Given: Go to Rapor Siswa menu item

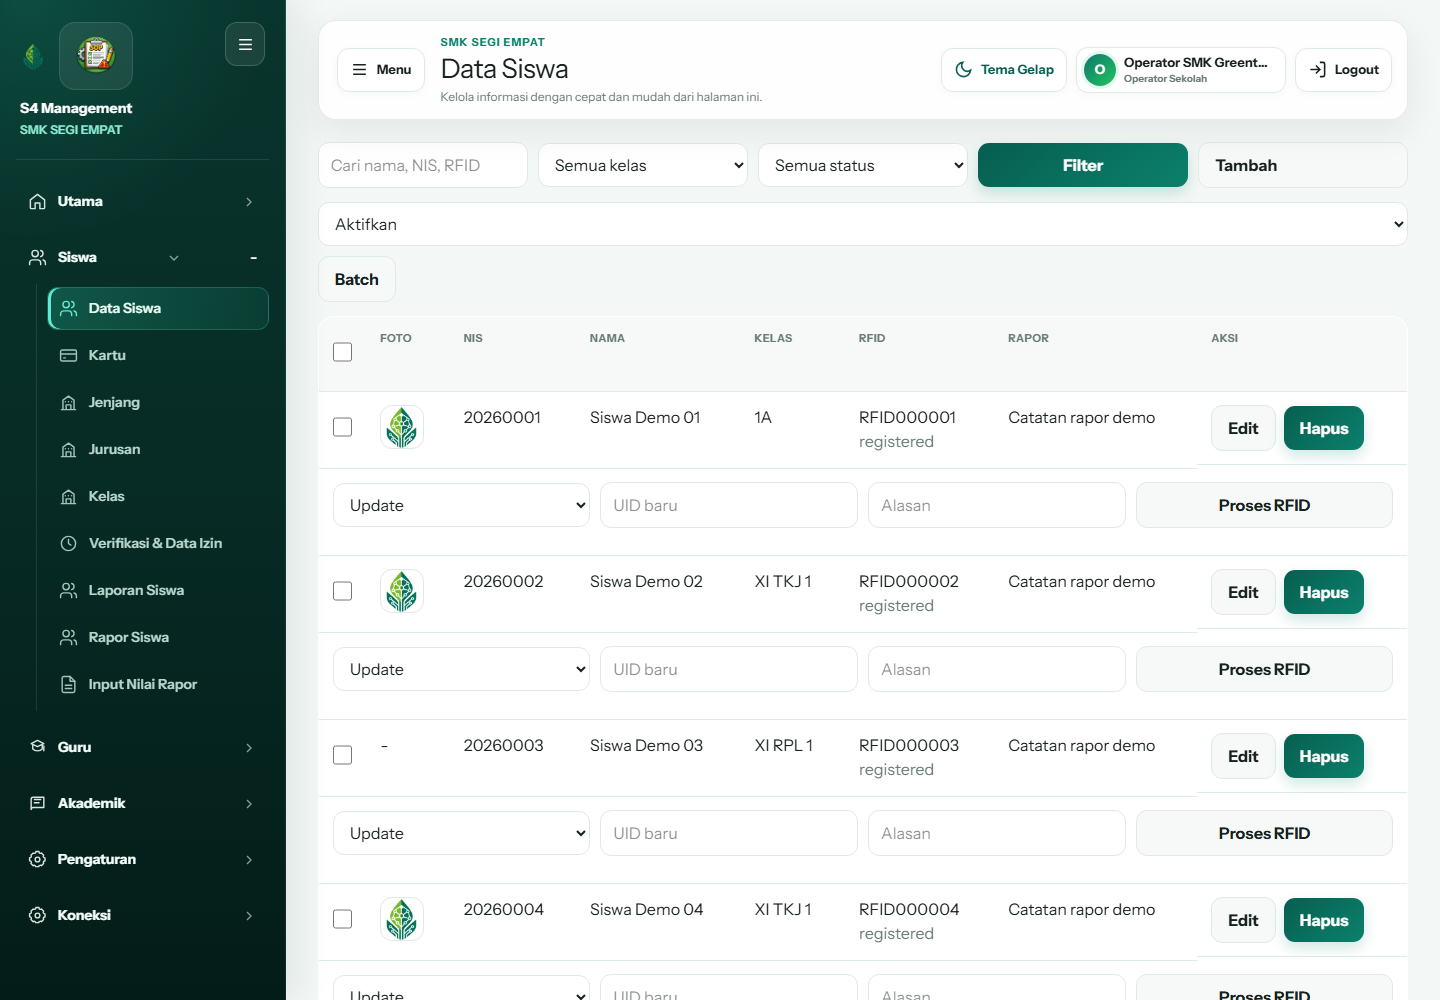Looking at the screenshot, I should coord(159,638).
